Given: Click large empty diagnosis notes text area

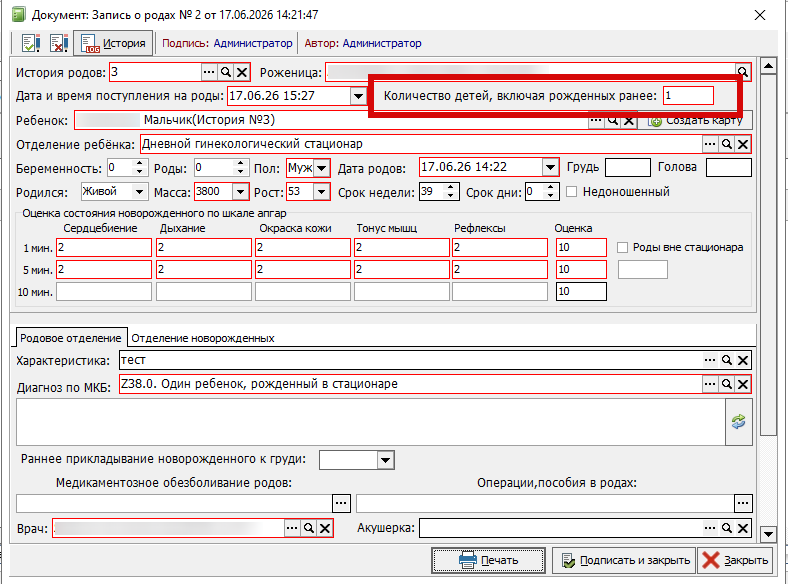Looking at the screenshot, I should 371,422.
